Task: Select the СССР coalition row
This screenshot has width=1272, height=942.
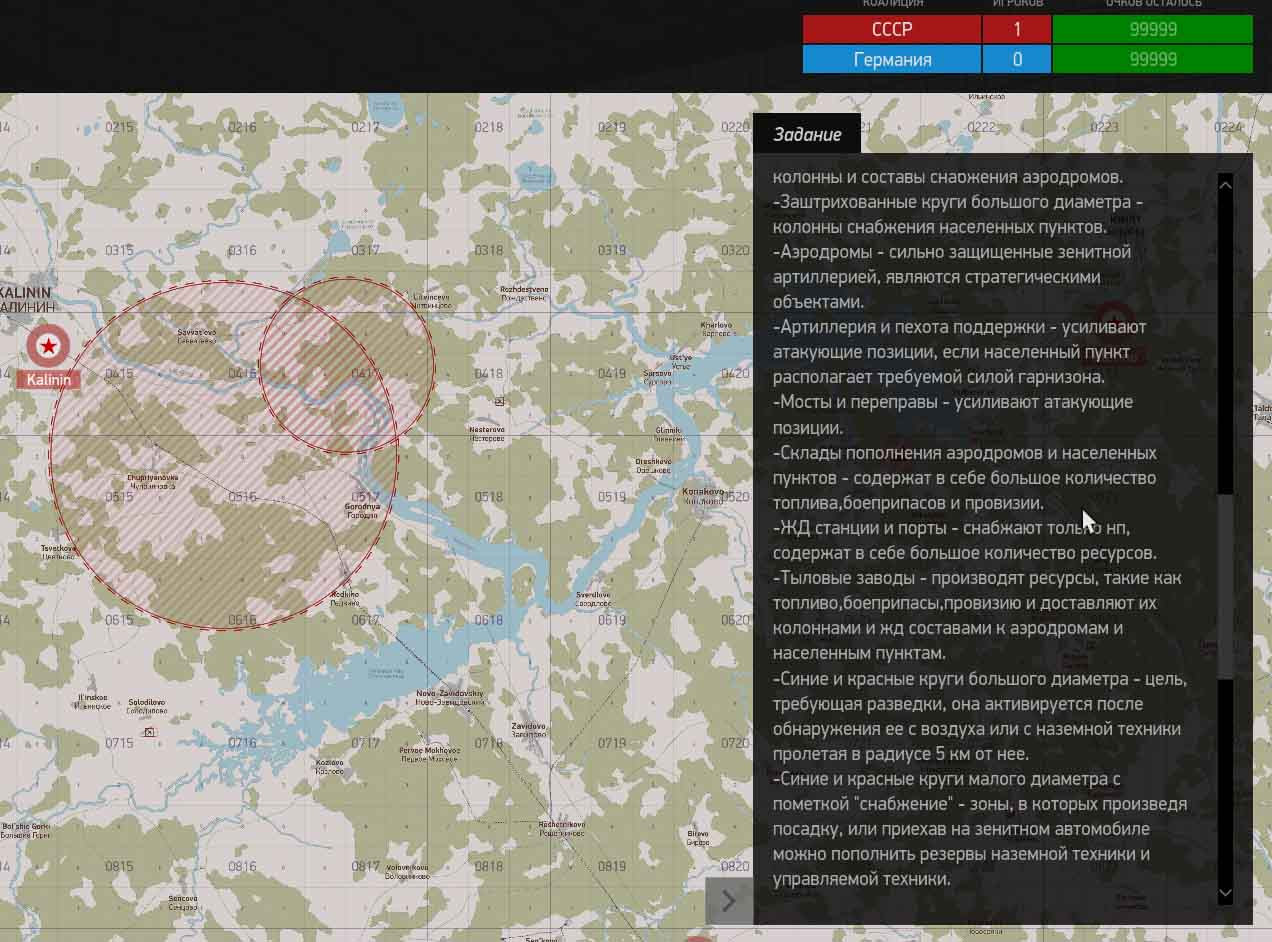Action: (x=892, y=30)
